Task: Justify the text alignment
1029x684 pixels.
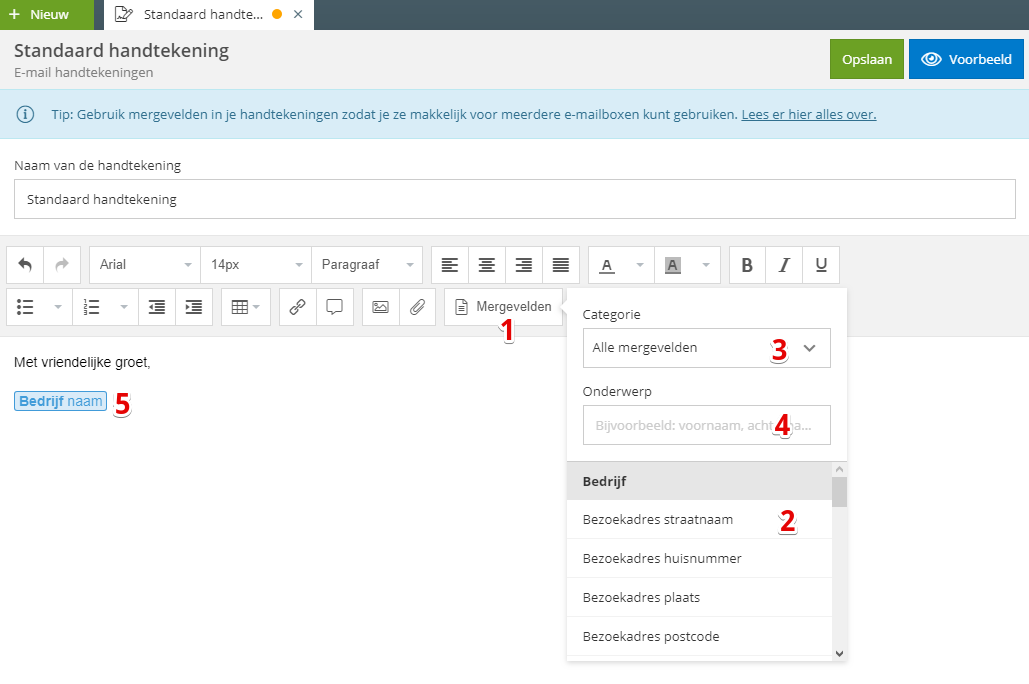Action: tap(560, 265)
